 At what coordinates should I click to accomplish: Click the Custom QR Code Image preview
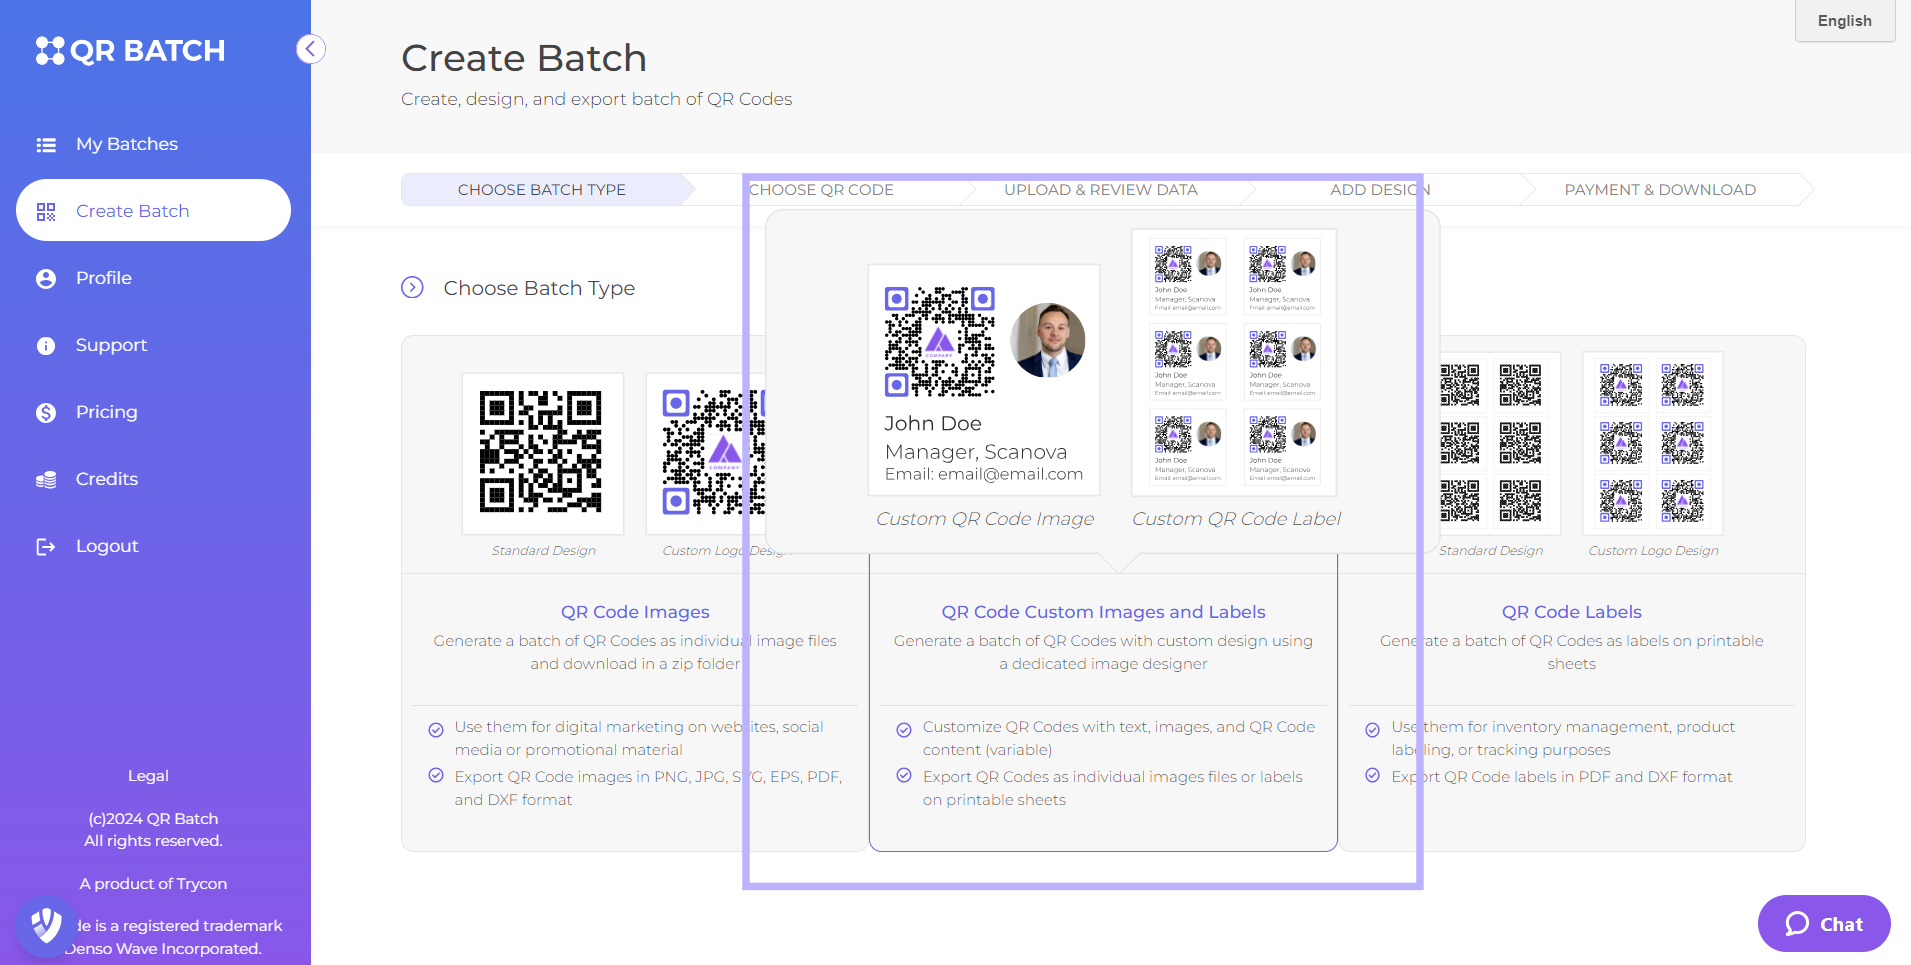pos(984,380)
